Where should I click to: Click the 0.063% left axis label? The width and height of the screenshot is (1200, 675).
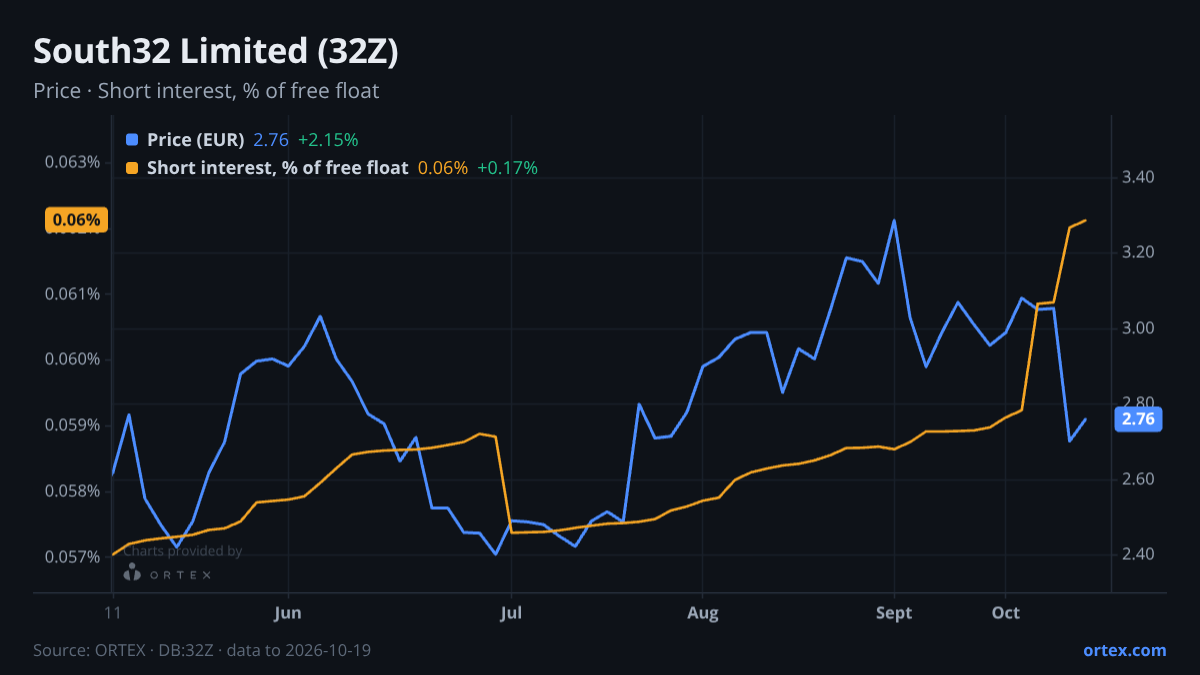point(73,162)
